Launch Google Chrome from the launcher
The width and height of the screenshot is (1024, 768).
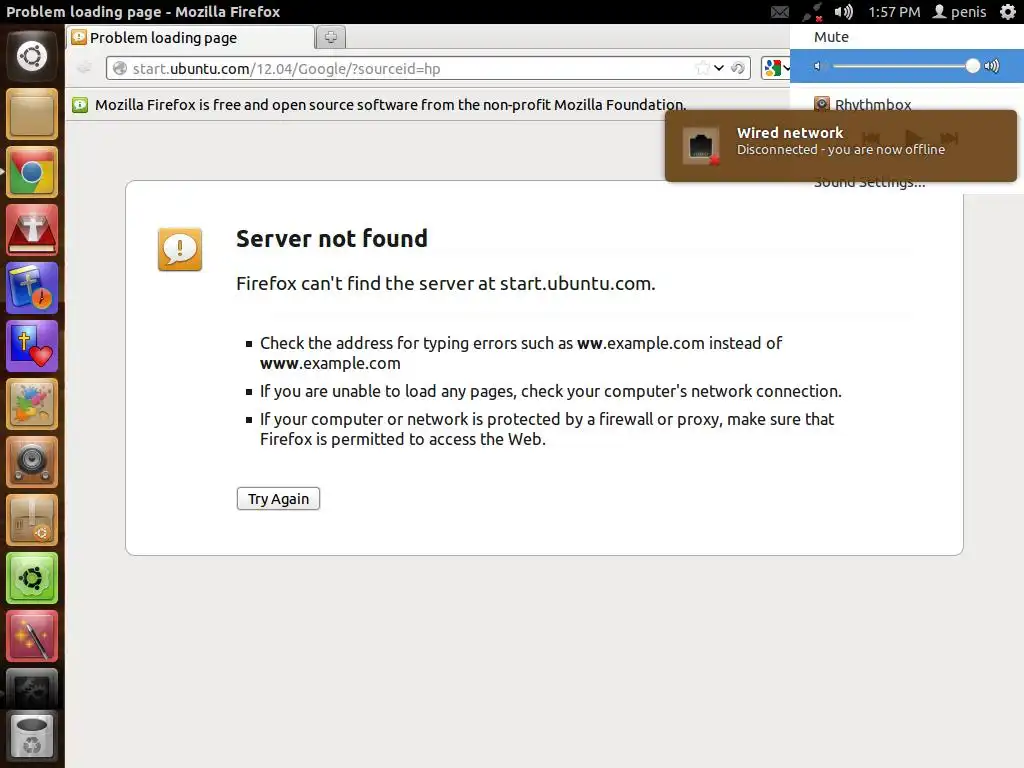(32, 172)
